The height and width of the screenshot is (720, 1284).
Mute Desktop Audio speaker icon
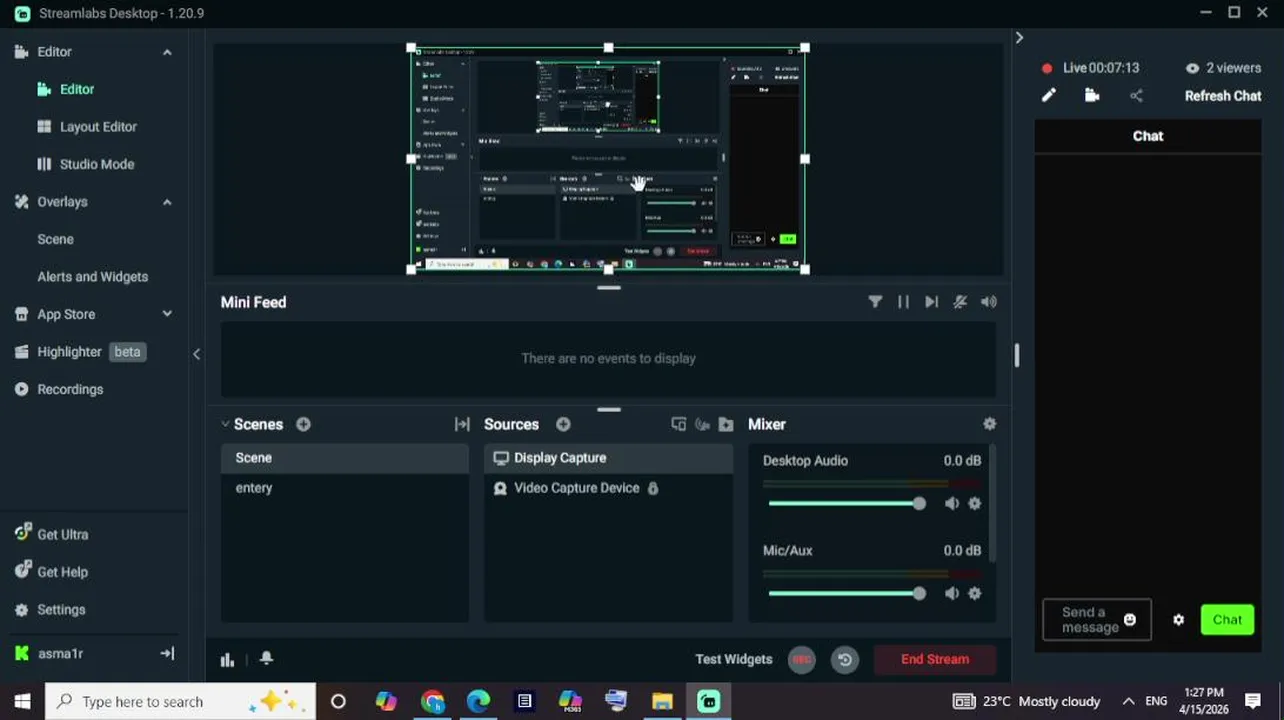click(x=952, y=503)
